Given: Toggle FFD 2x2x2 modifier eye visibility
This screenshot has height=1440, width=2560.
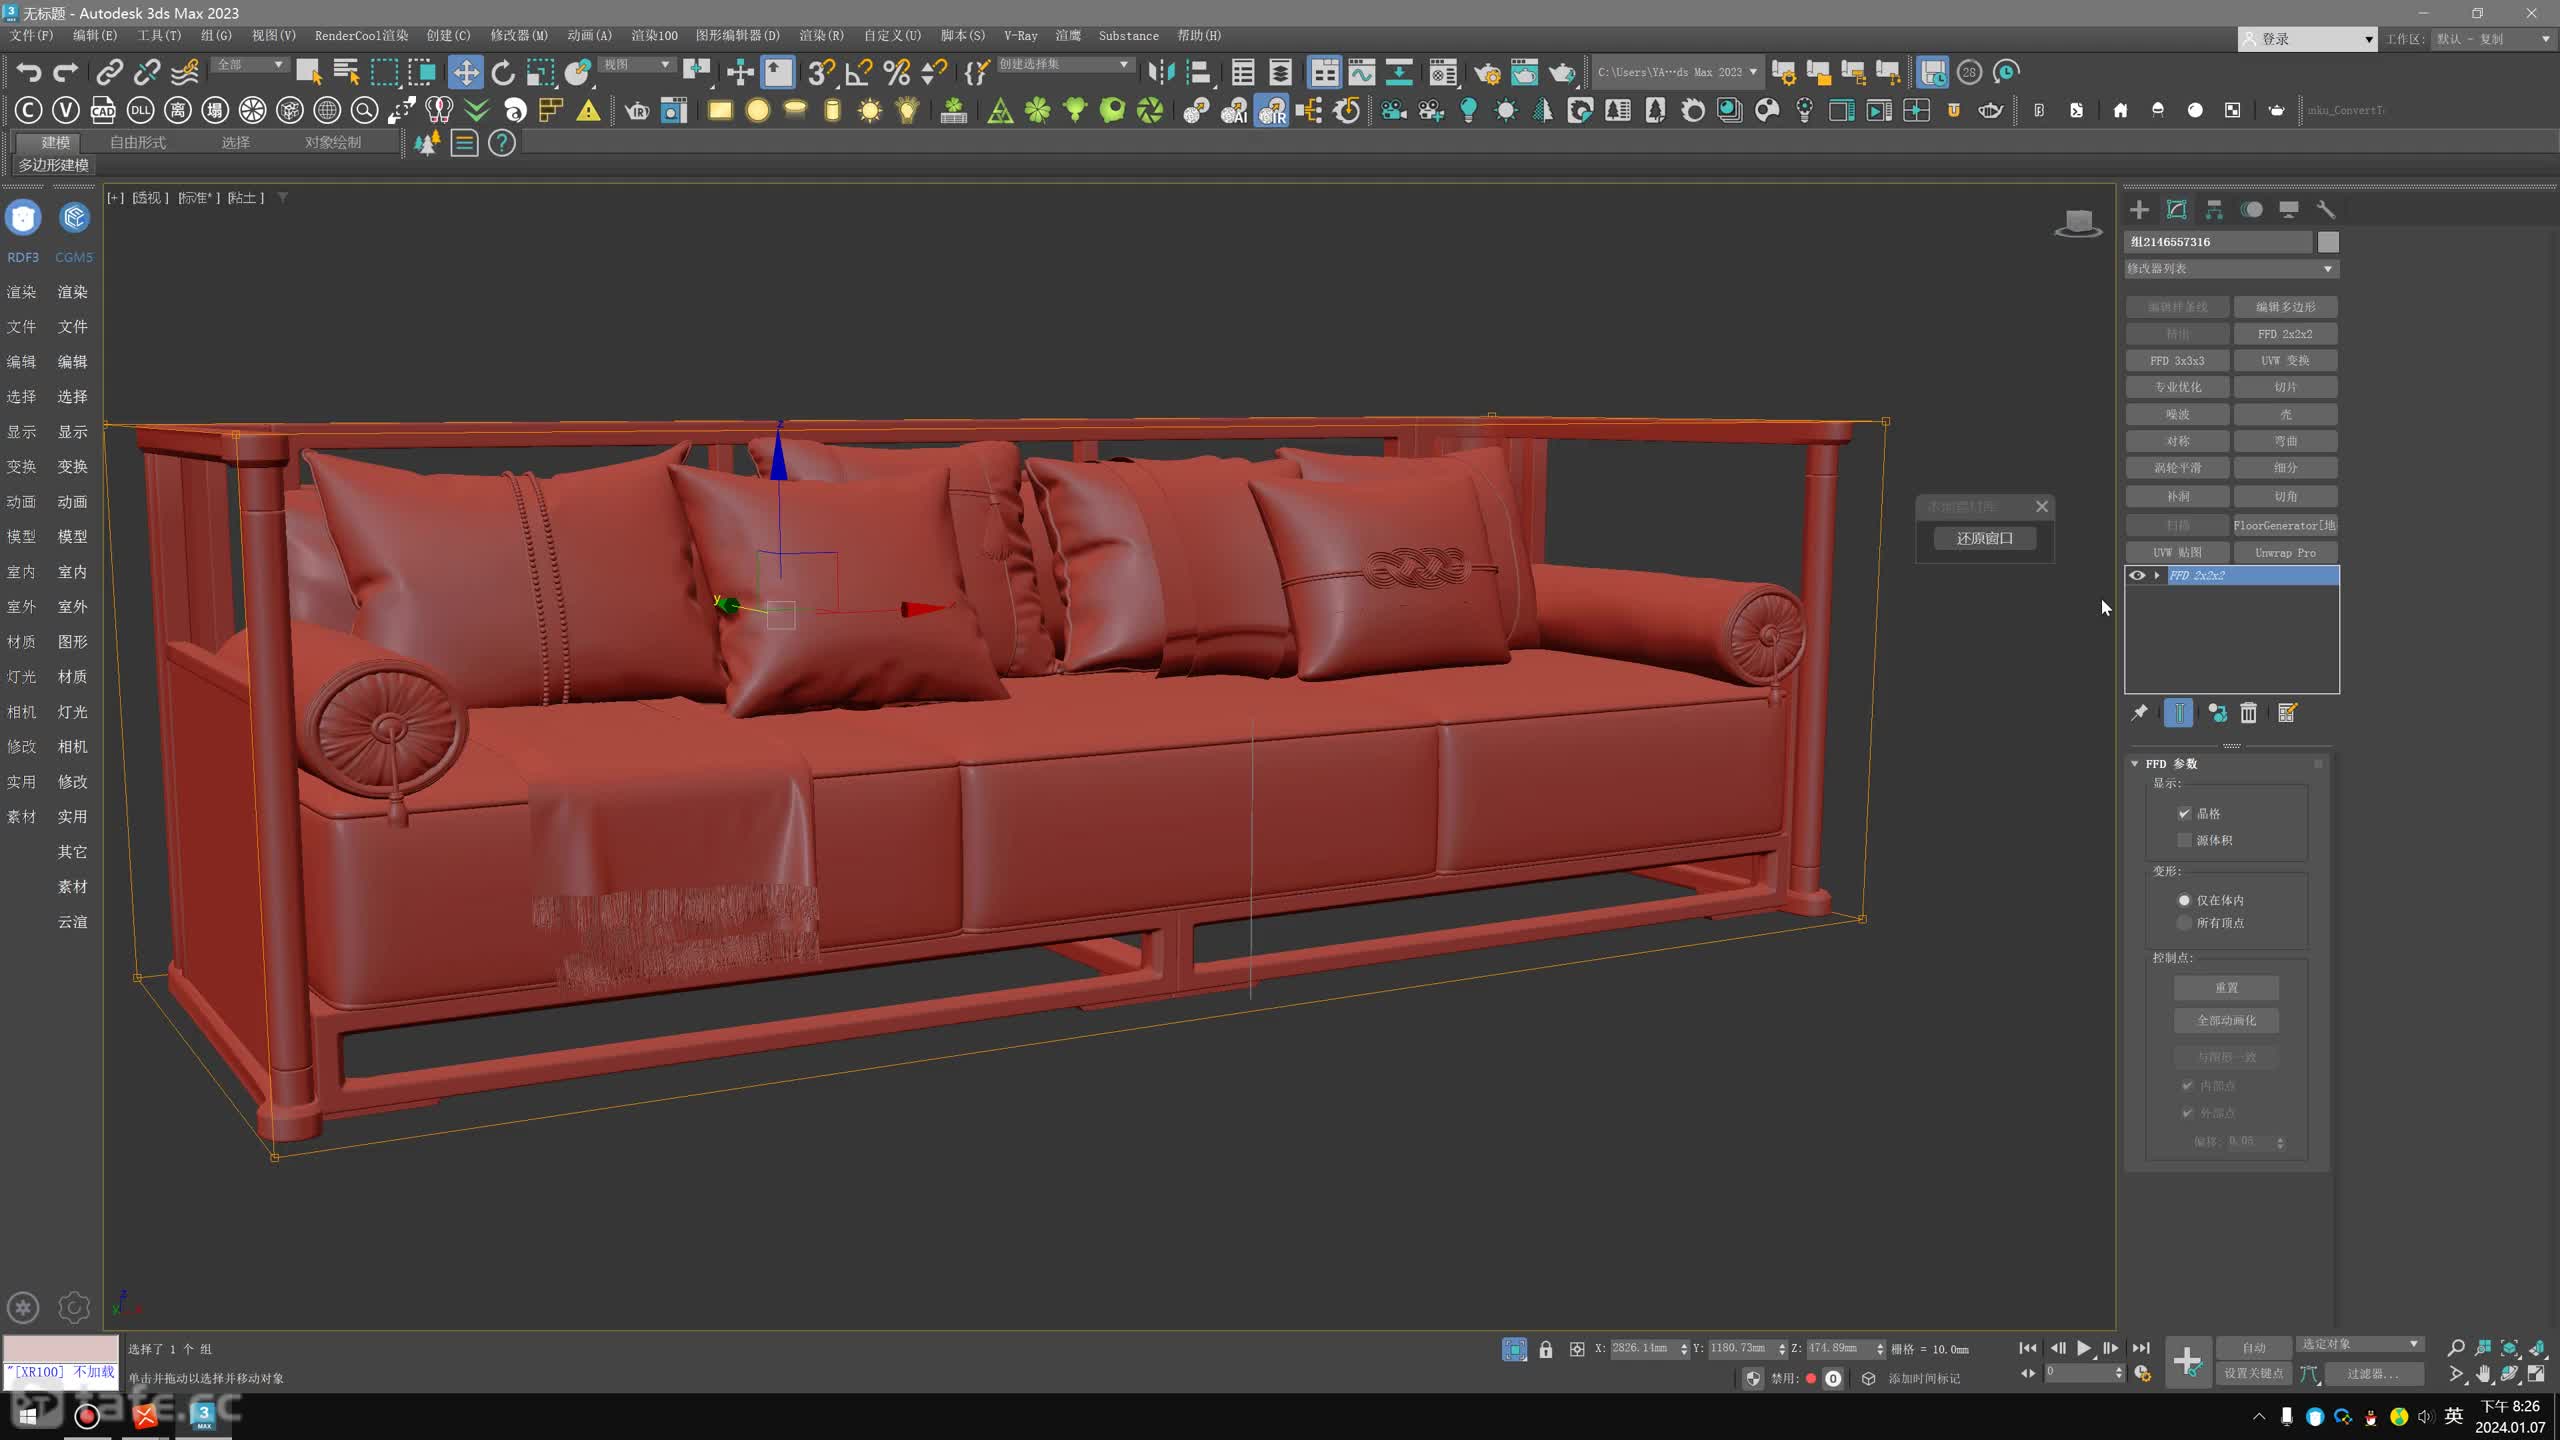Looking at the screenshot, I should click(x=2137, y=575).
